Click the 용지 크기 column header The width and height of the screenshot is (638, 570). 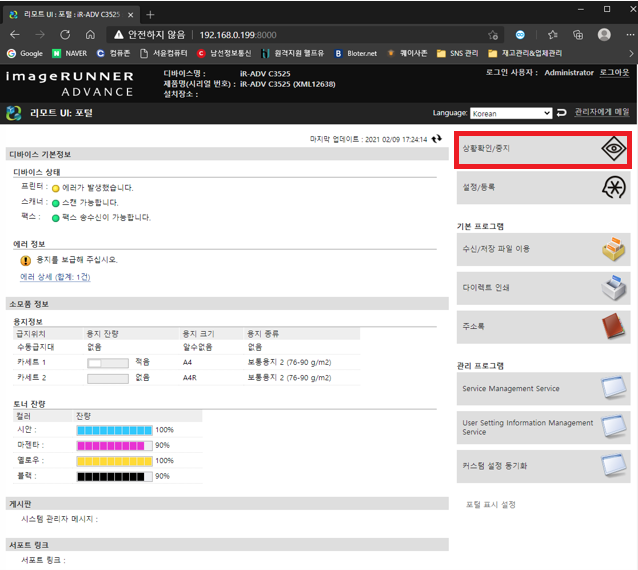click(198, 334)
